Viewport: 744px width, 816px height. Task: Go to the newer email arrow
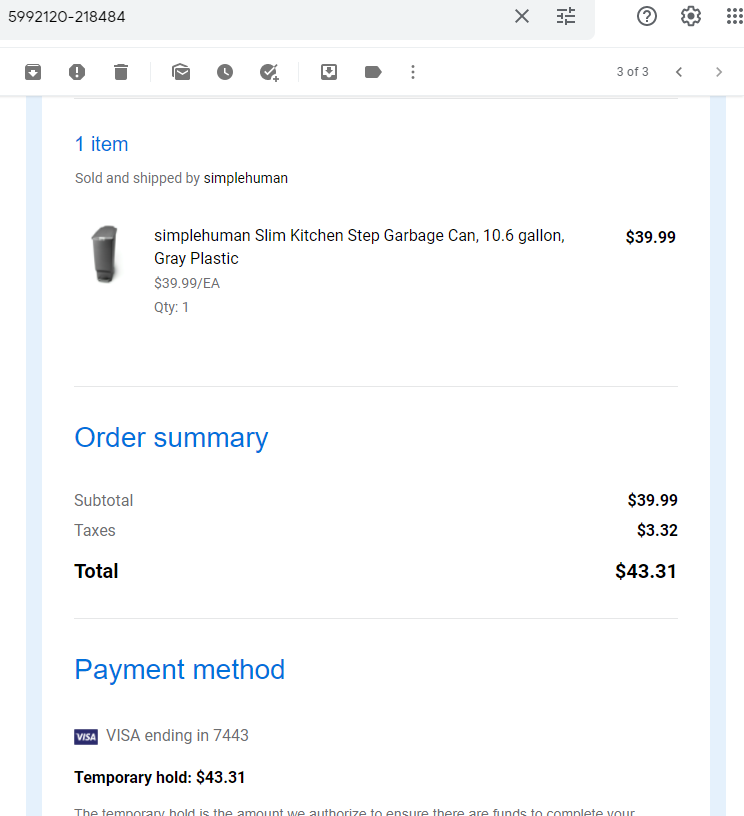[679, 72]
